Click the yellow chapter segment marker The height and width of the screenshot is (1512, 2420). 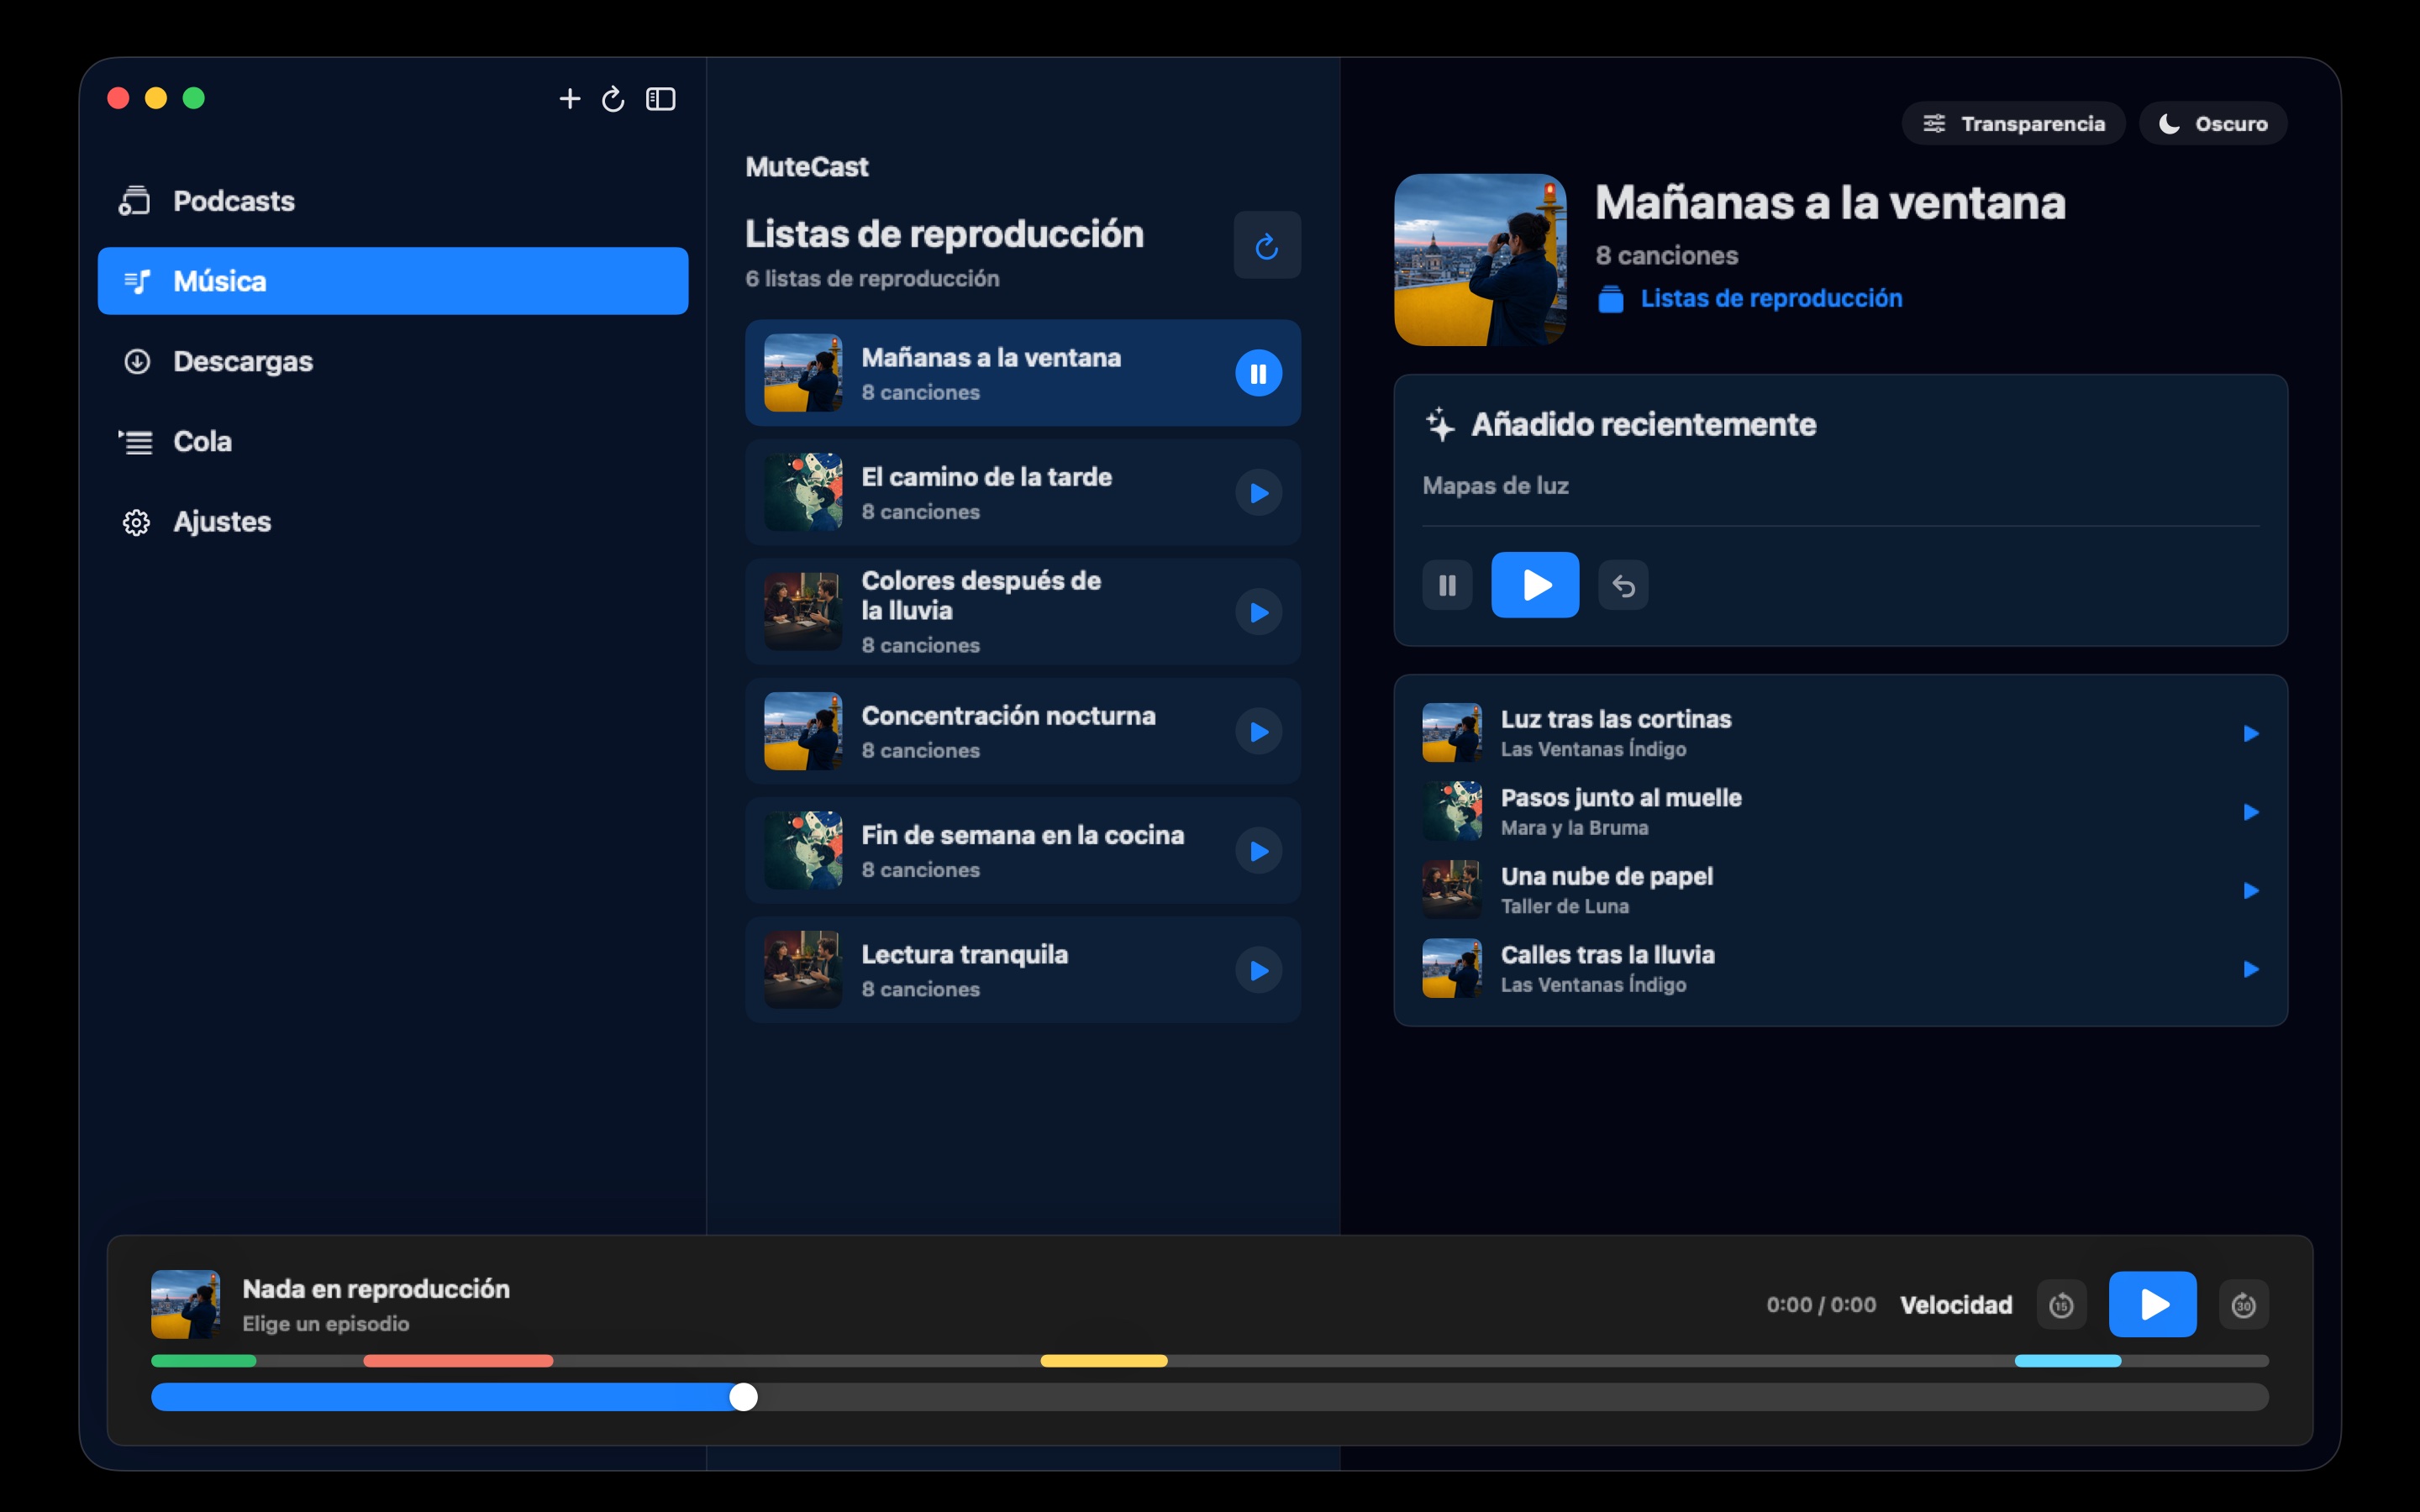(x=1104, y=1361)
